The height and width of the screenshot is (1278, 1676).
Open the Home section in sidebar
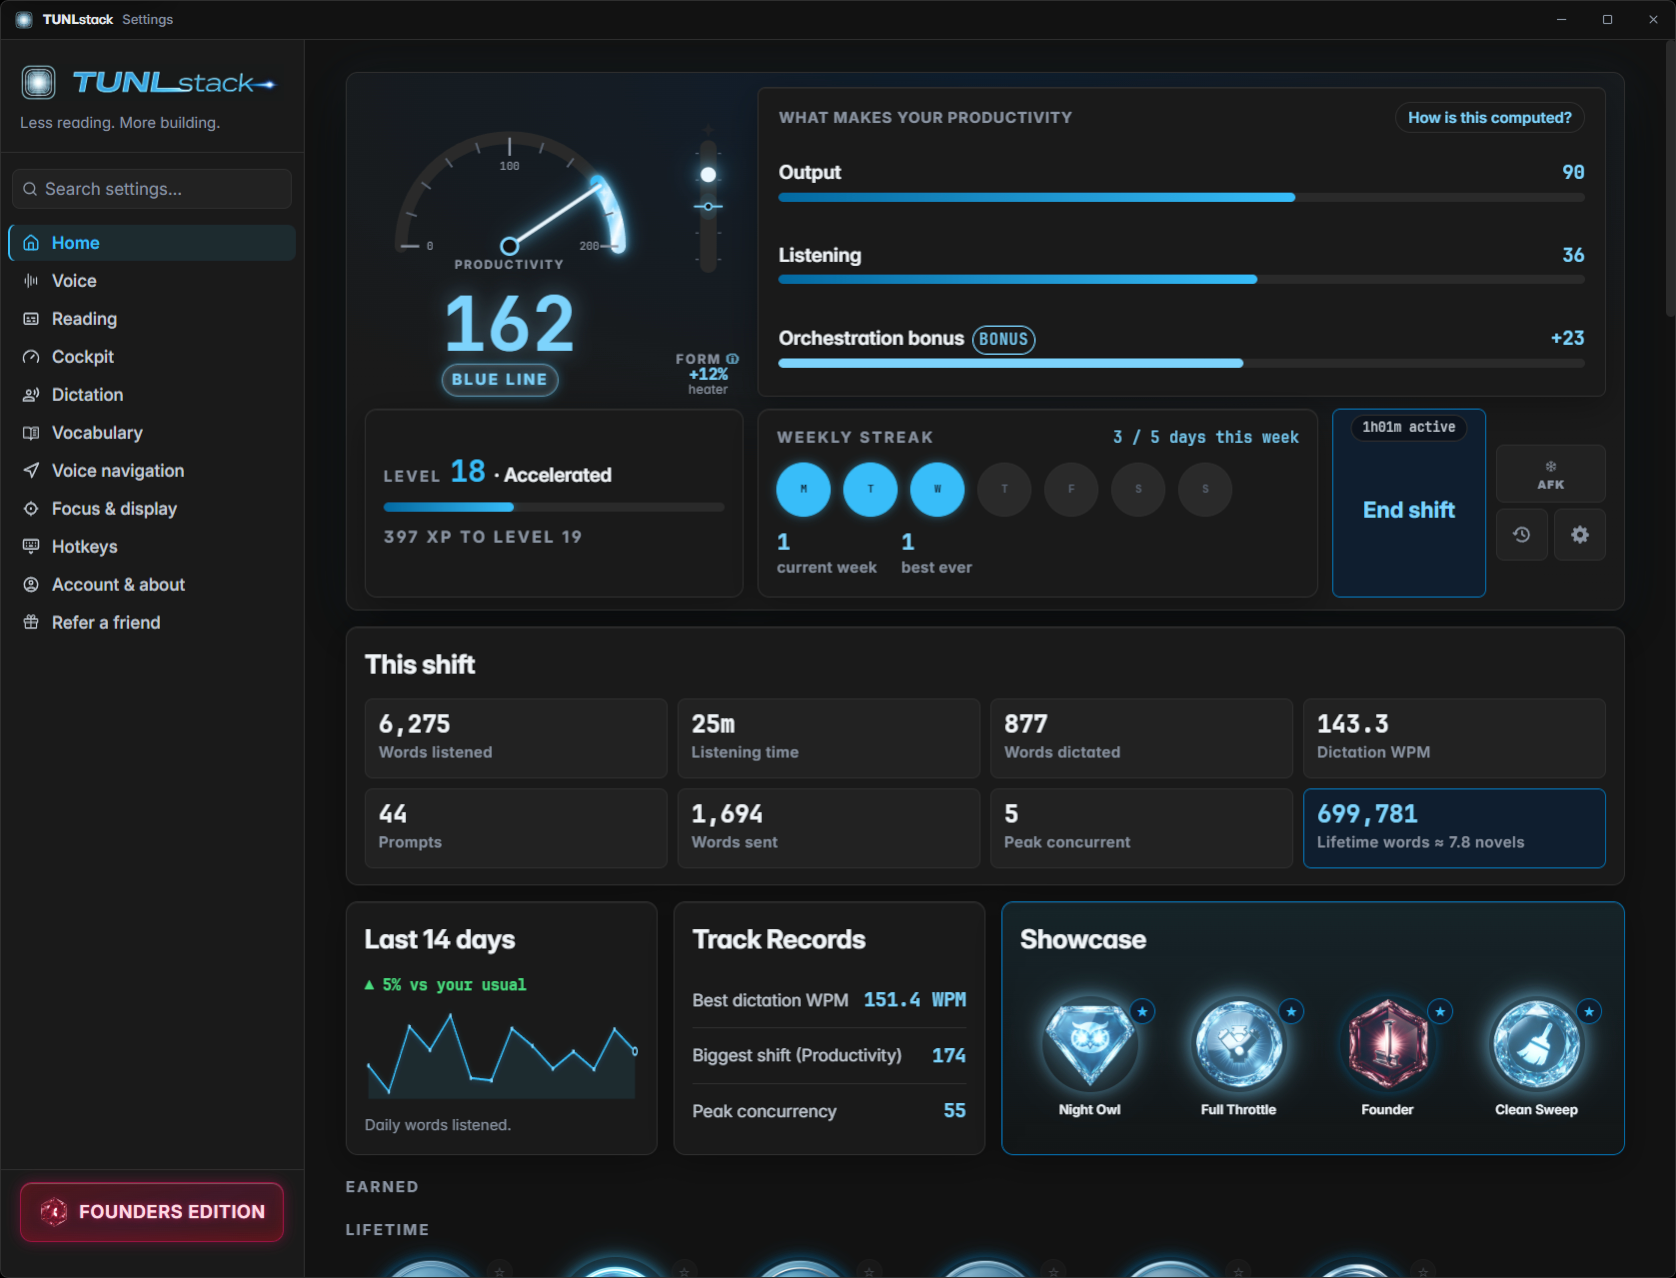pyautogui.click(x=152, y=243)
